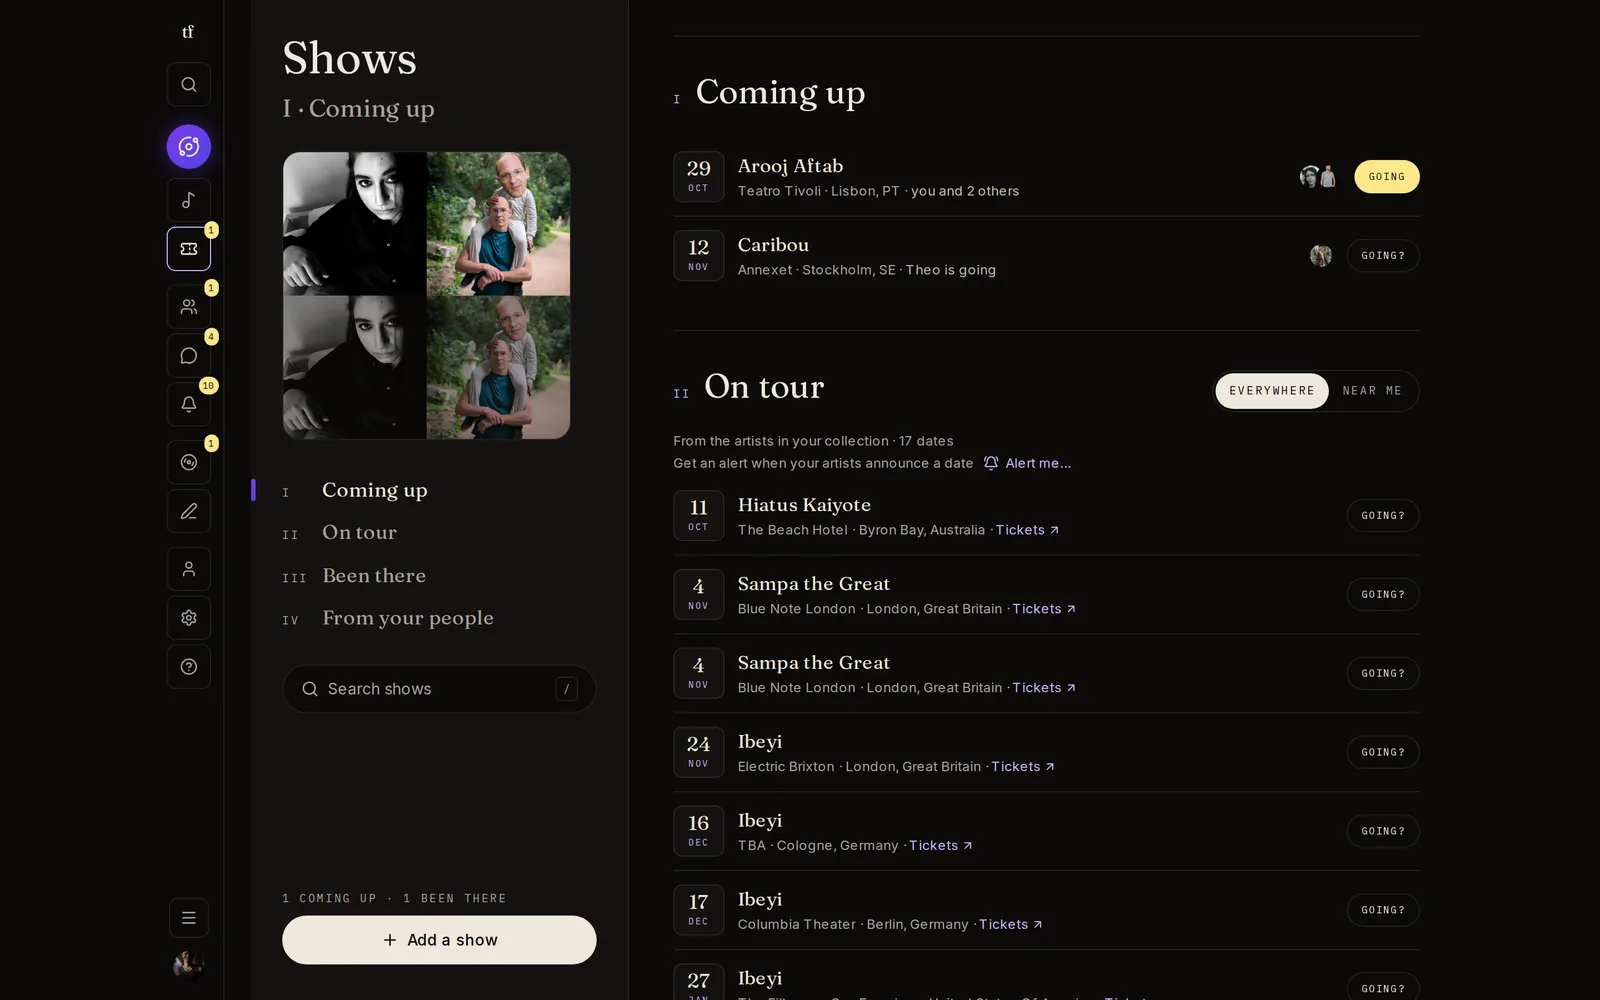Open the Arooj Aftab show title

790,166
